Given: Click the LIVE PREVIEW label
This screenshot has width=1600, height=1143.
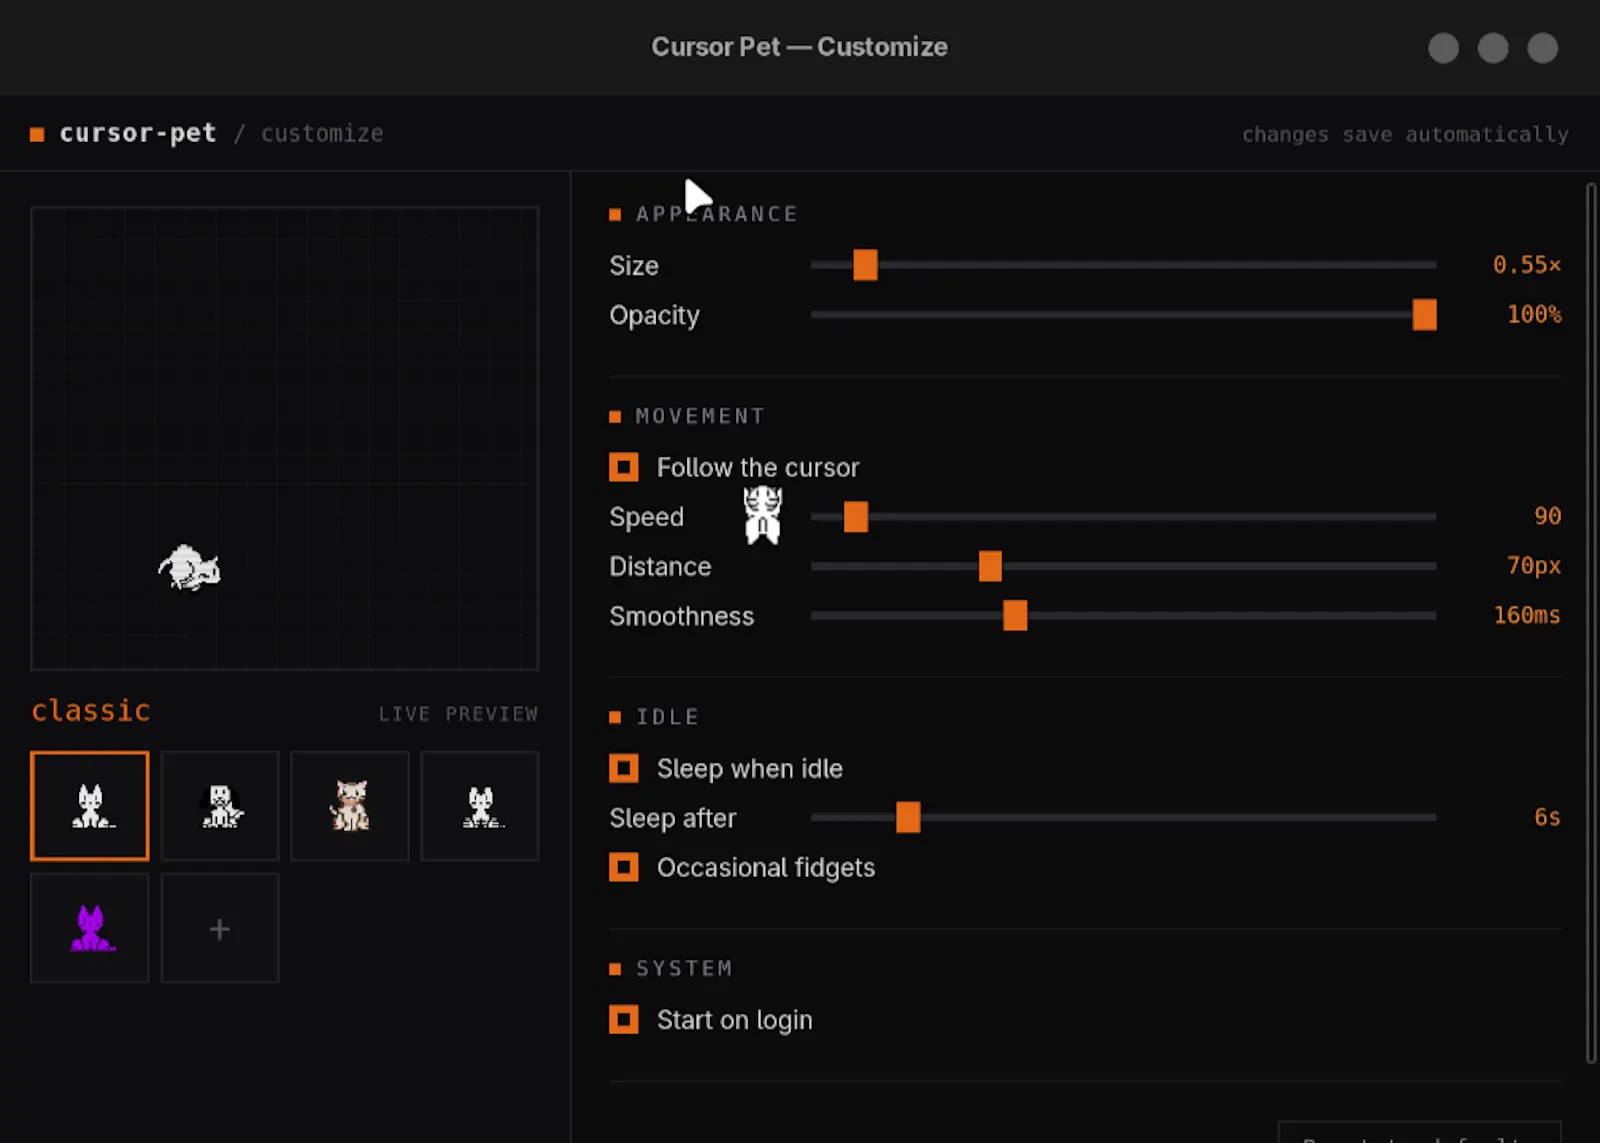Looking at the screenshot, I should tap(458, 714).
